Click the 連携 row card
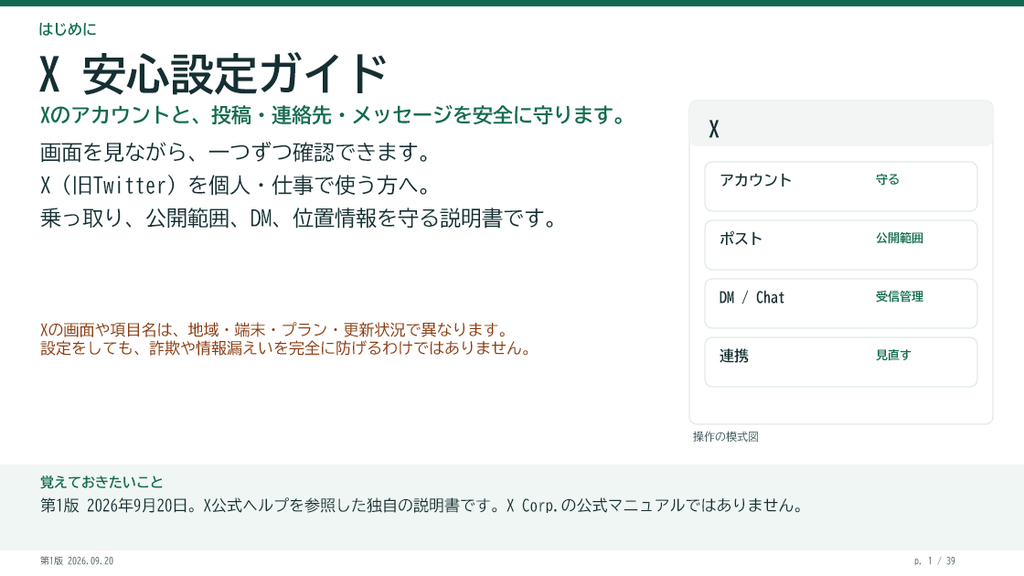Viewport: 1024px width, 576px height. pyautogui.click(x=840, y=362)
